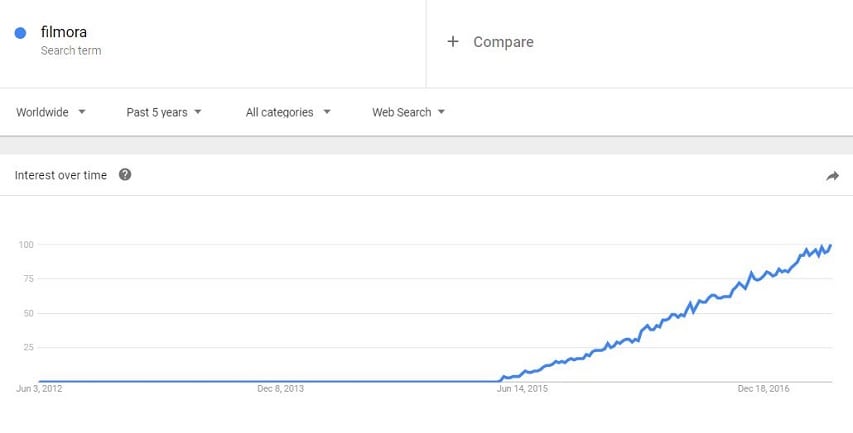Click the help icon beside Interest over time
The height and width of the screenshot is (433, 853).
point(125,175)
